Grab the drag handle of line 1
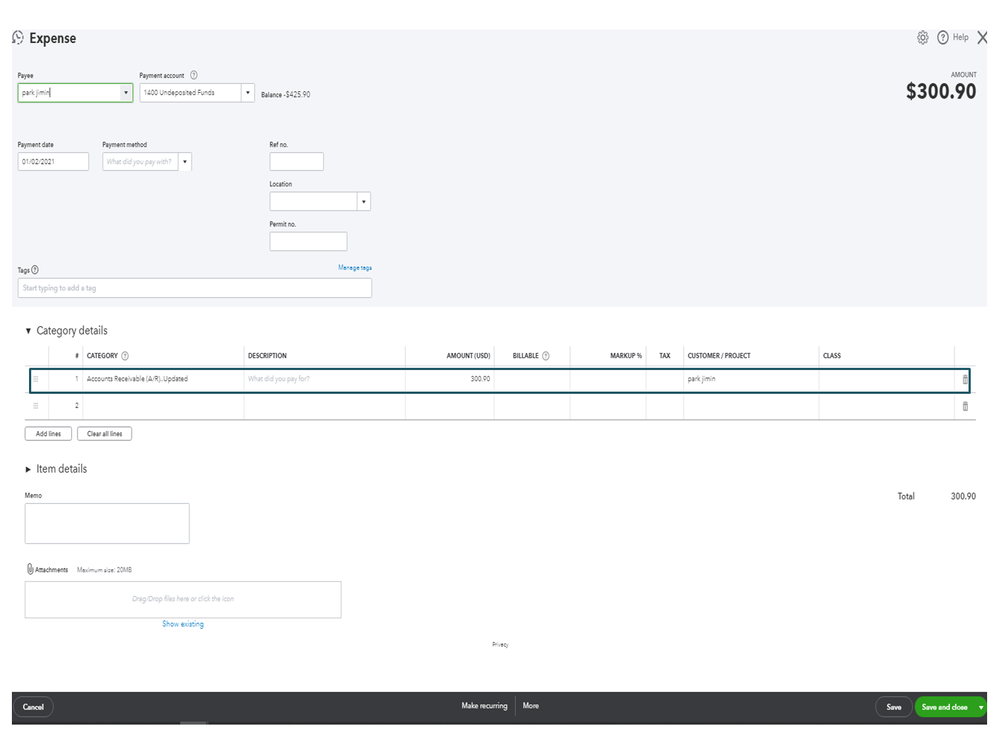The image size is (999, 749). 36,380
